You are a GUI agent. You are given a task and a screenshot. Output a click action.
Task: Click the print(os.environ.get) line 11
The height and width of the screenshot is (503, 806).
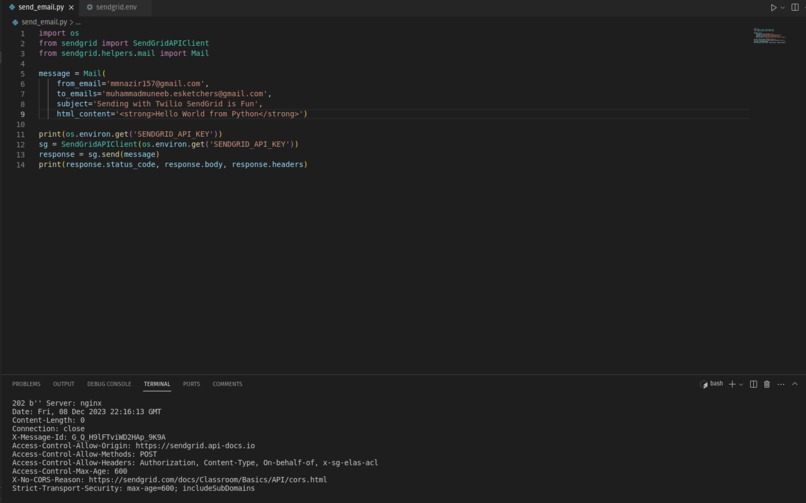coord(131,134)
